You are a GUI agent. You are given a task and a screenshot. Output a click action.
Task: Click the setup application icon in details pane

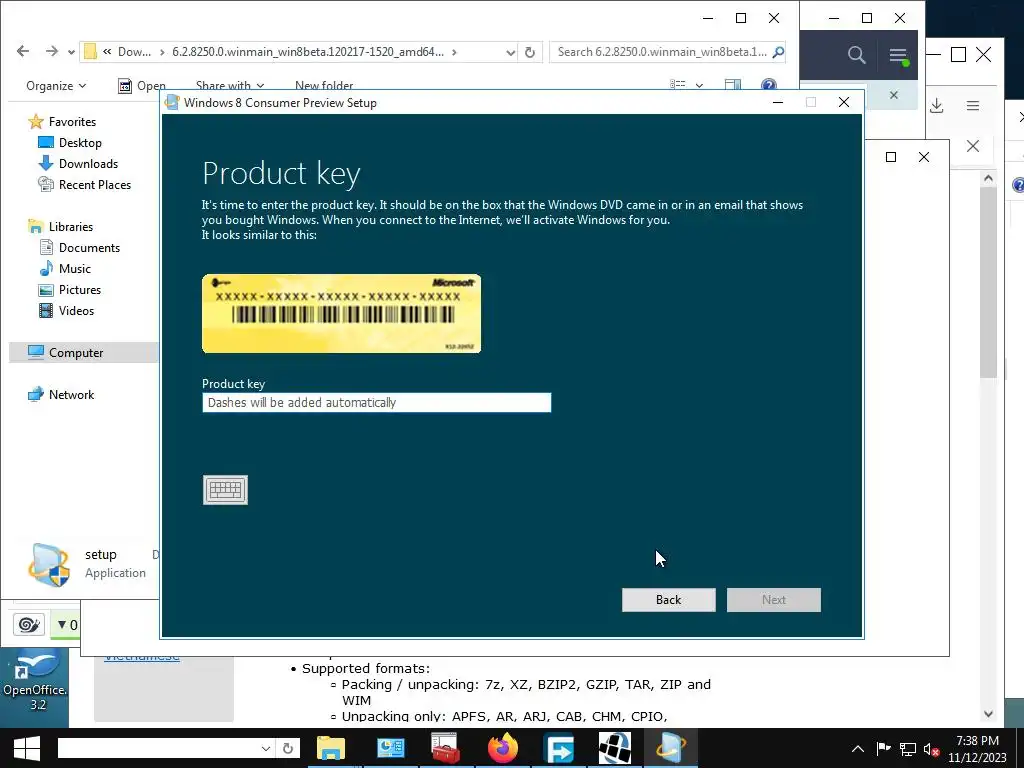click(48, 564)
